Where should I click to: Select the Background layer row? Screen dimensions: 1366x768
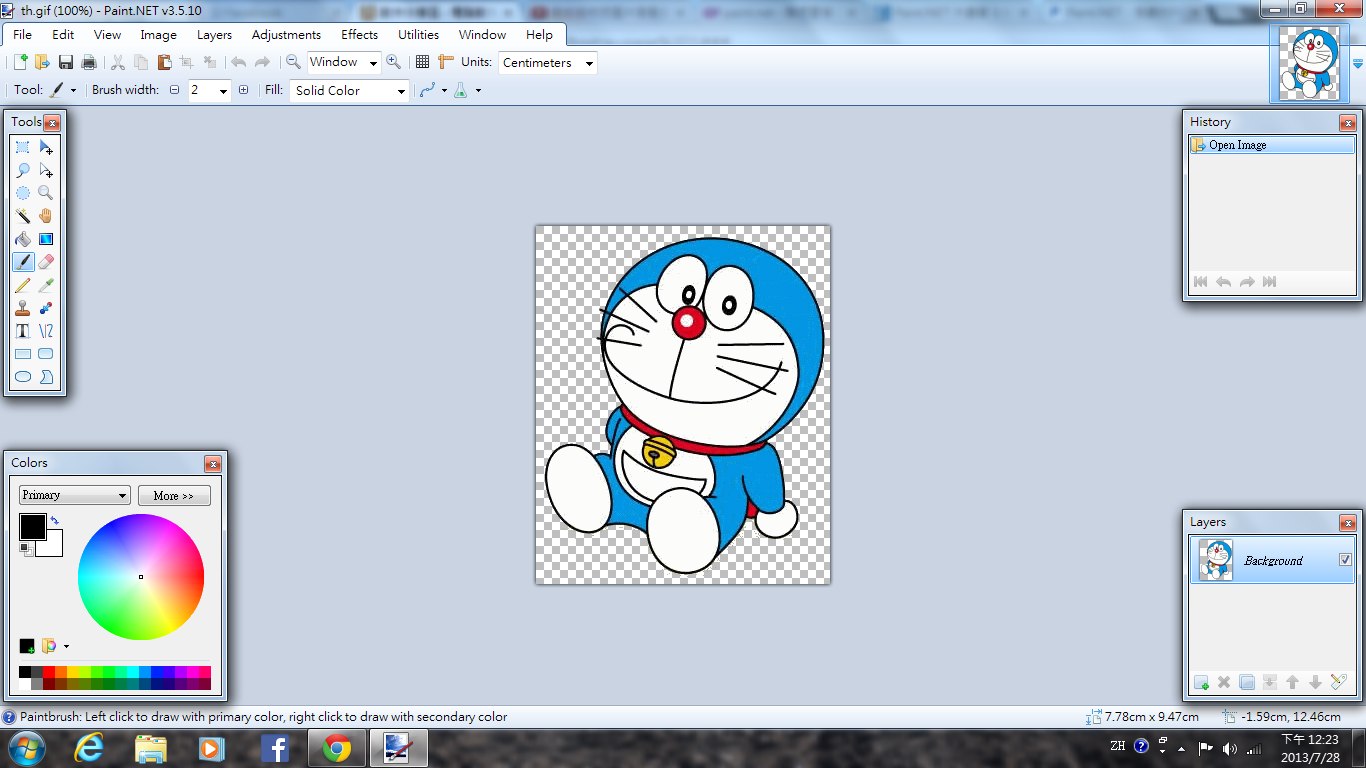tap(1272, 560)
